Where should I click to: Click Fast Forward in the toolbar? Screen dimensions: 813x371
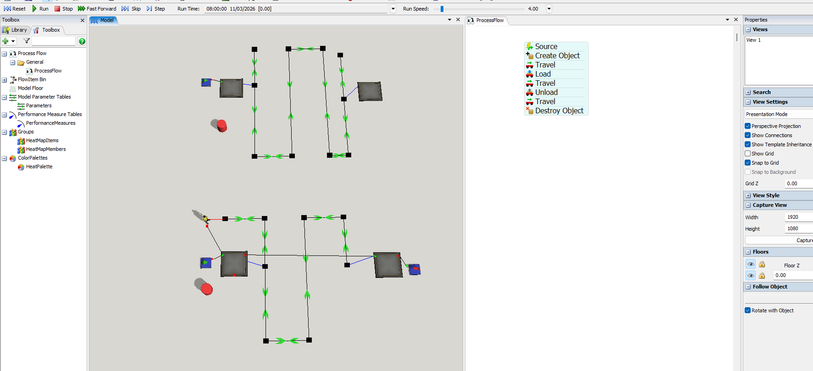click(97, 9)
